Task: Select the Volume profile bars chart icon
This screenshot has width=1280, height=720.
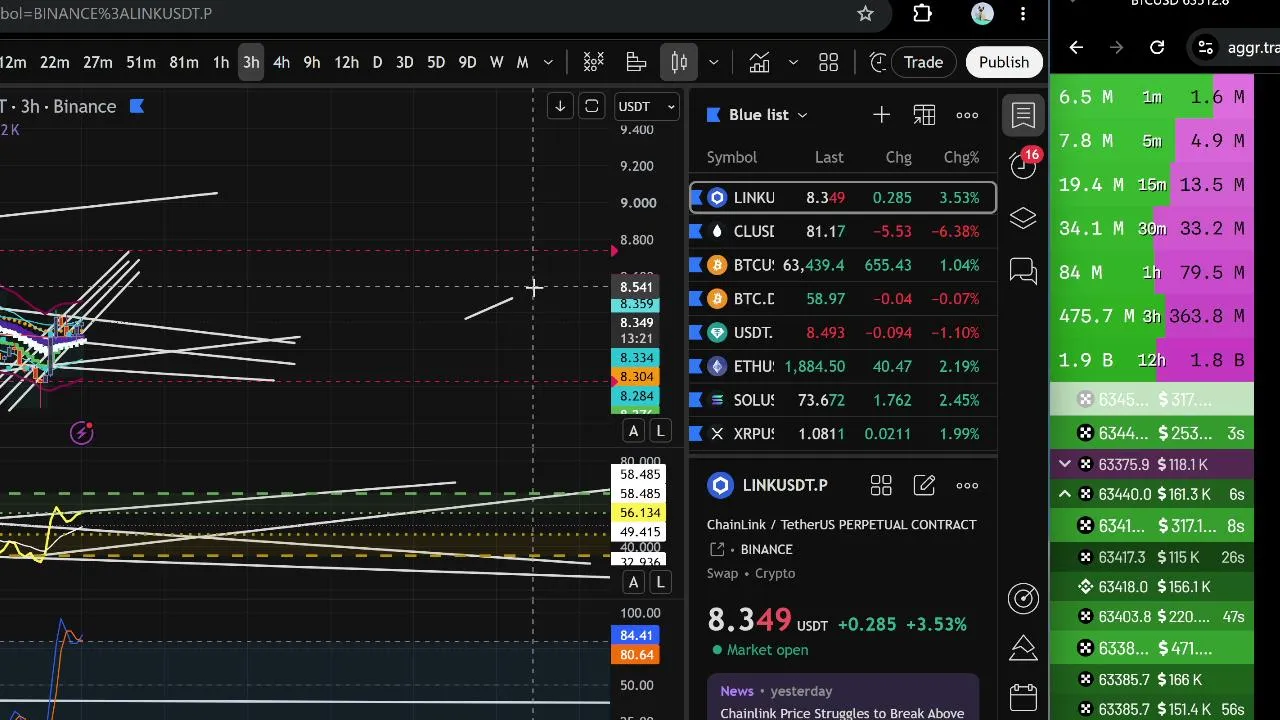Action: (x=636, y=62)
